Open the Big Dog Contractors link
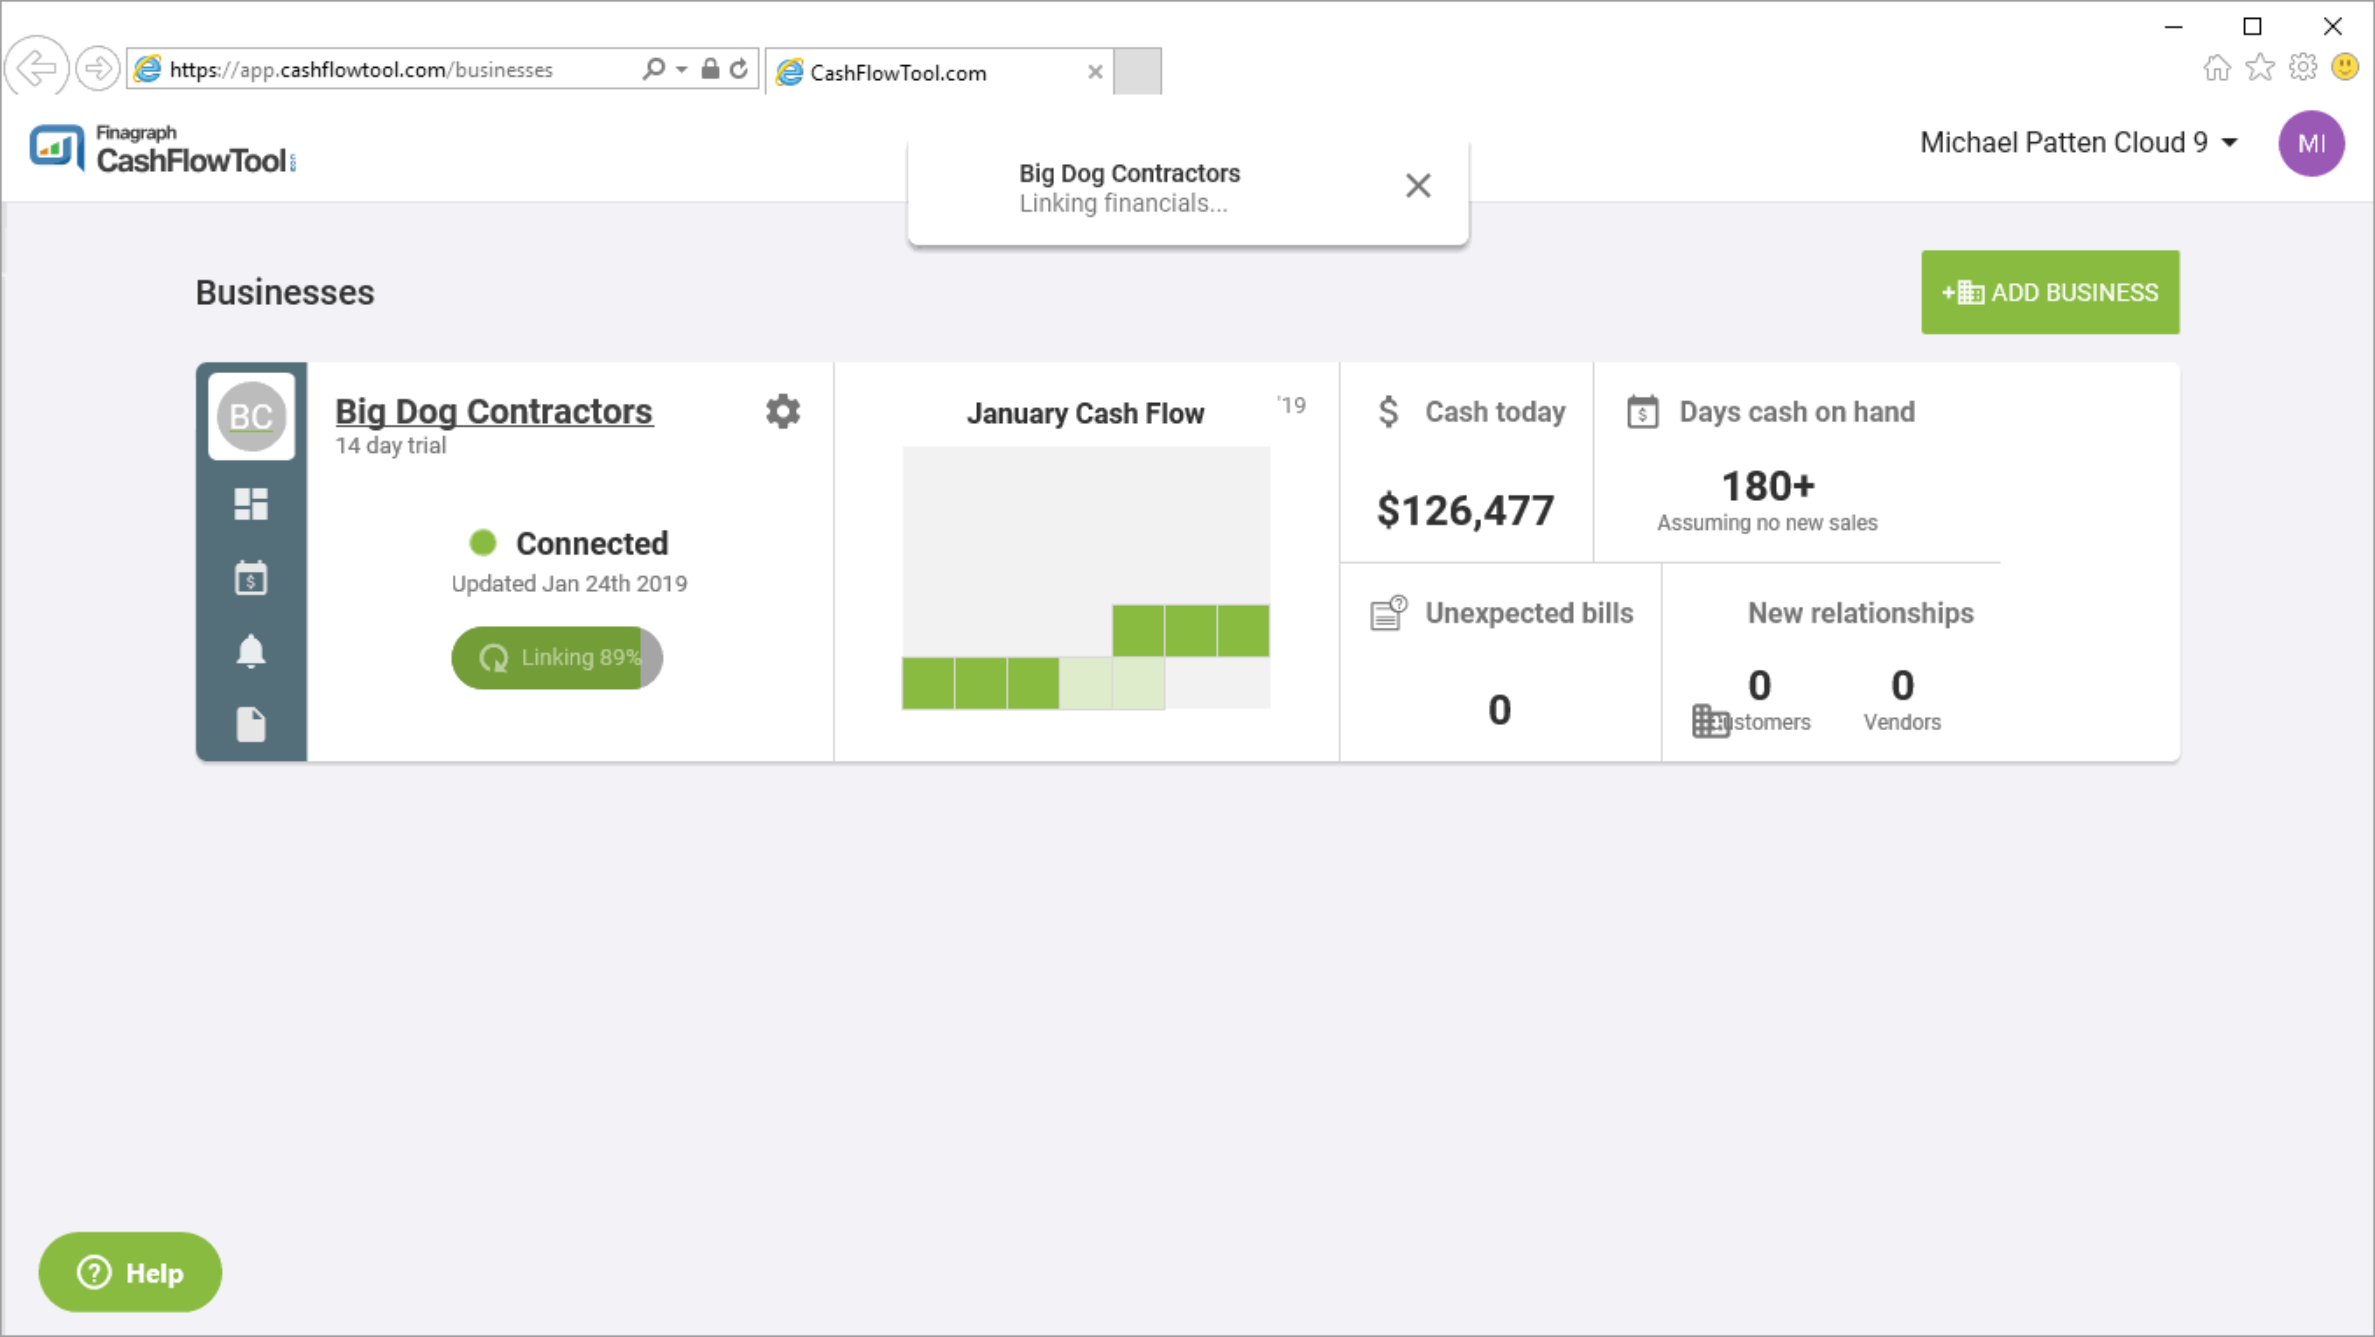The width and height of the screenshot is (2375, 1337). (x=494, y=411)
